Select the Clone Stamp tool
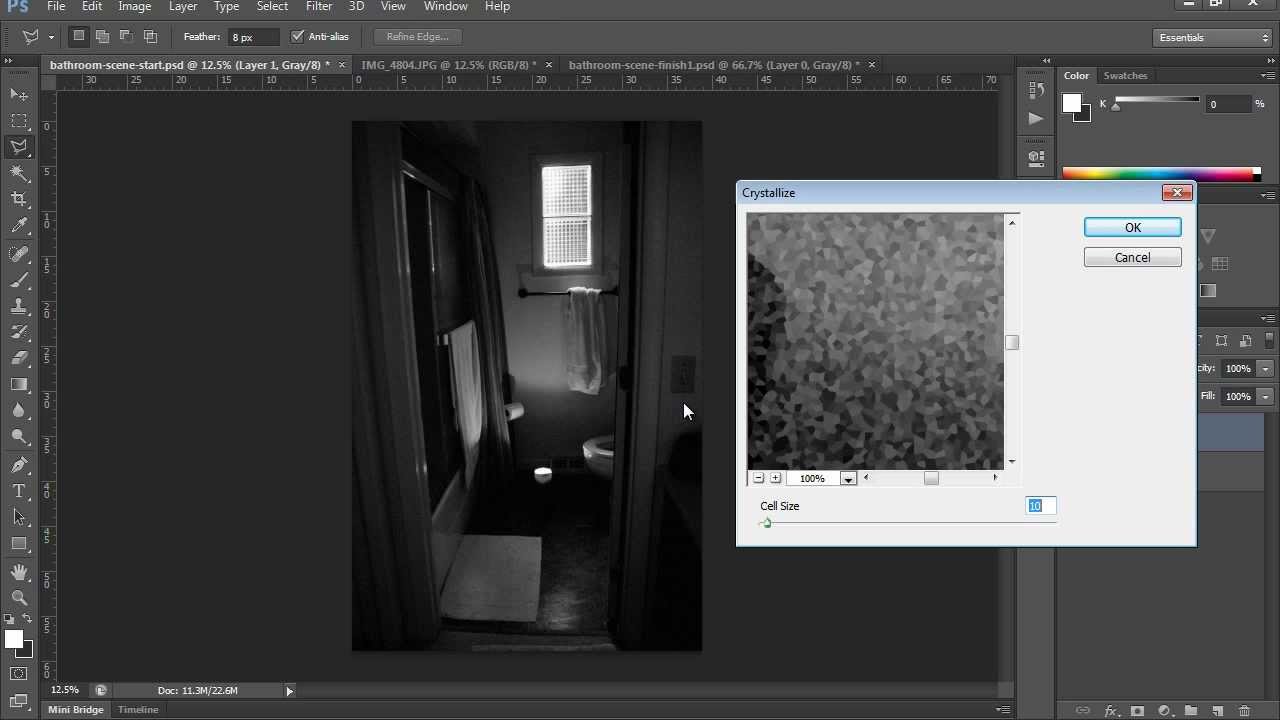Image resolution: width=1280 pixels, height=720 pixels. pyautogui.click(x=19, y=306)
